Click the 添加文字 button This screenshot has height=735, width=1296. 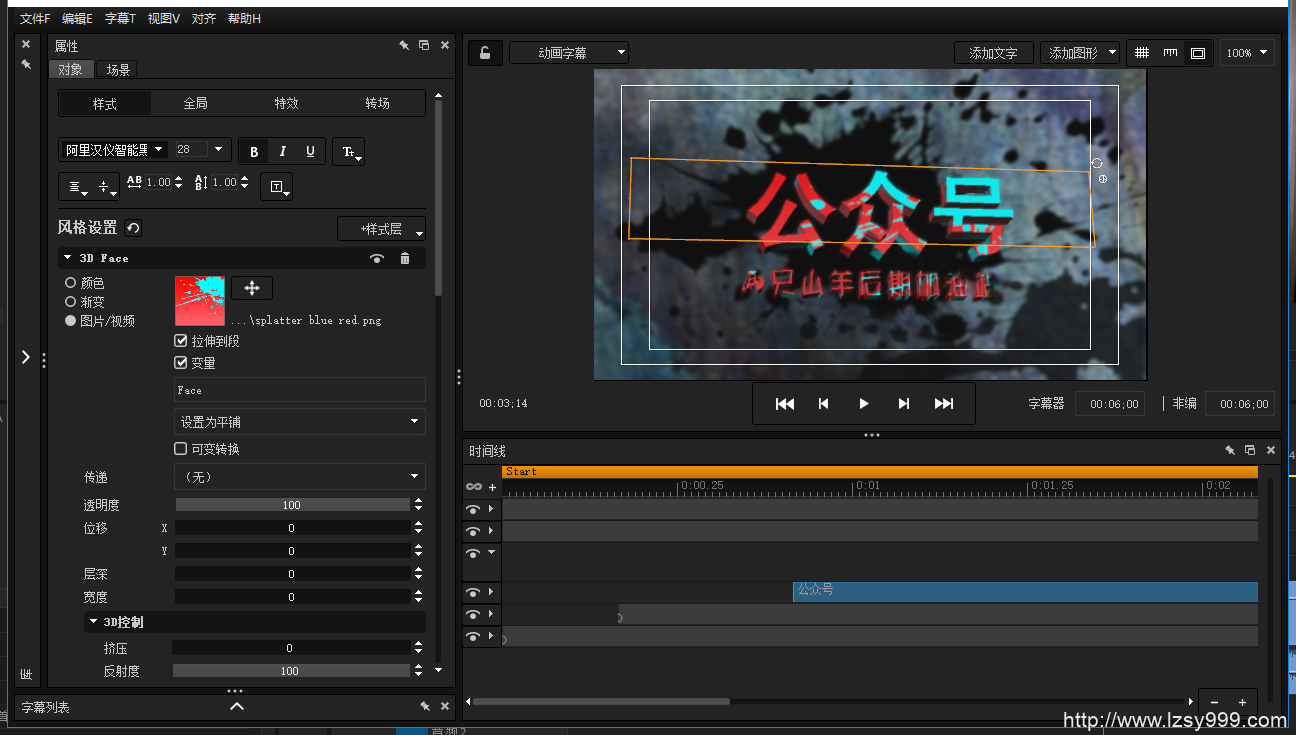[x=993, y=53]
